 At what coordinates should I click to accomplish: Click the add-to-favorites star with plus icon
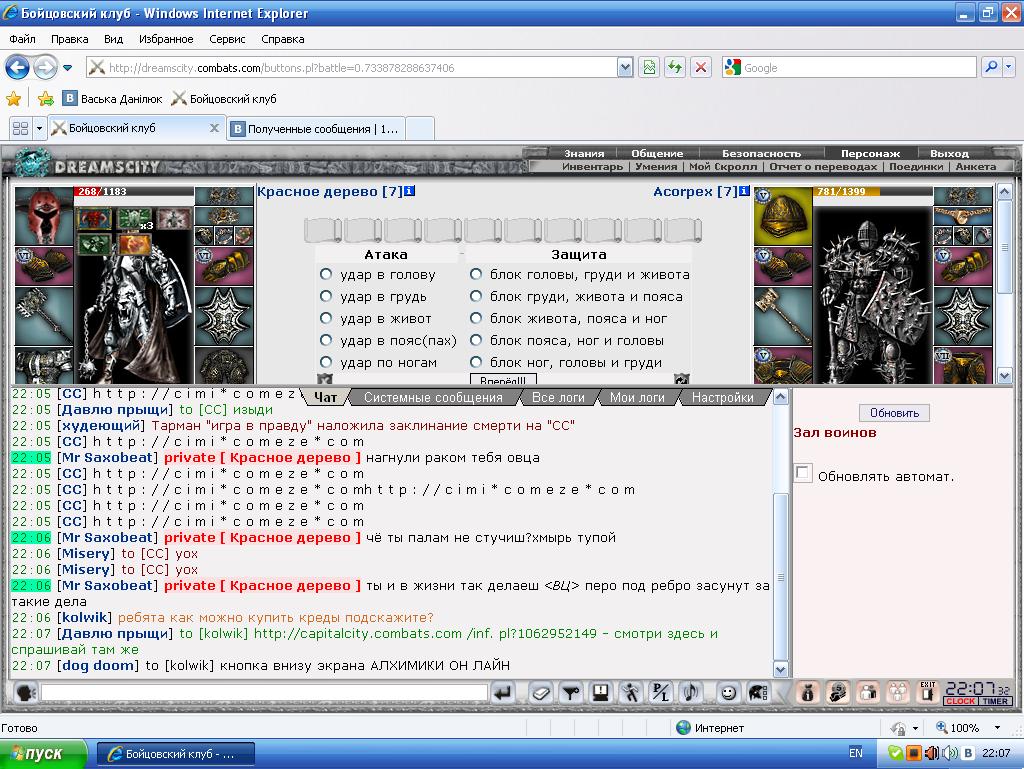[45, 99]
